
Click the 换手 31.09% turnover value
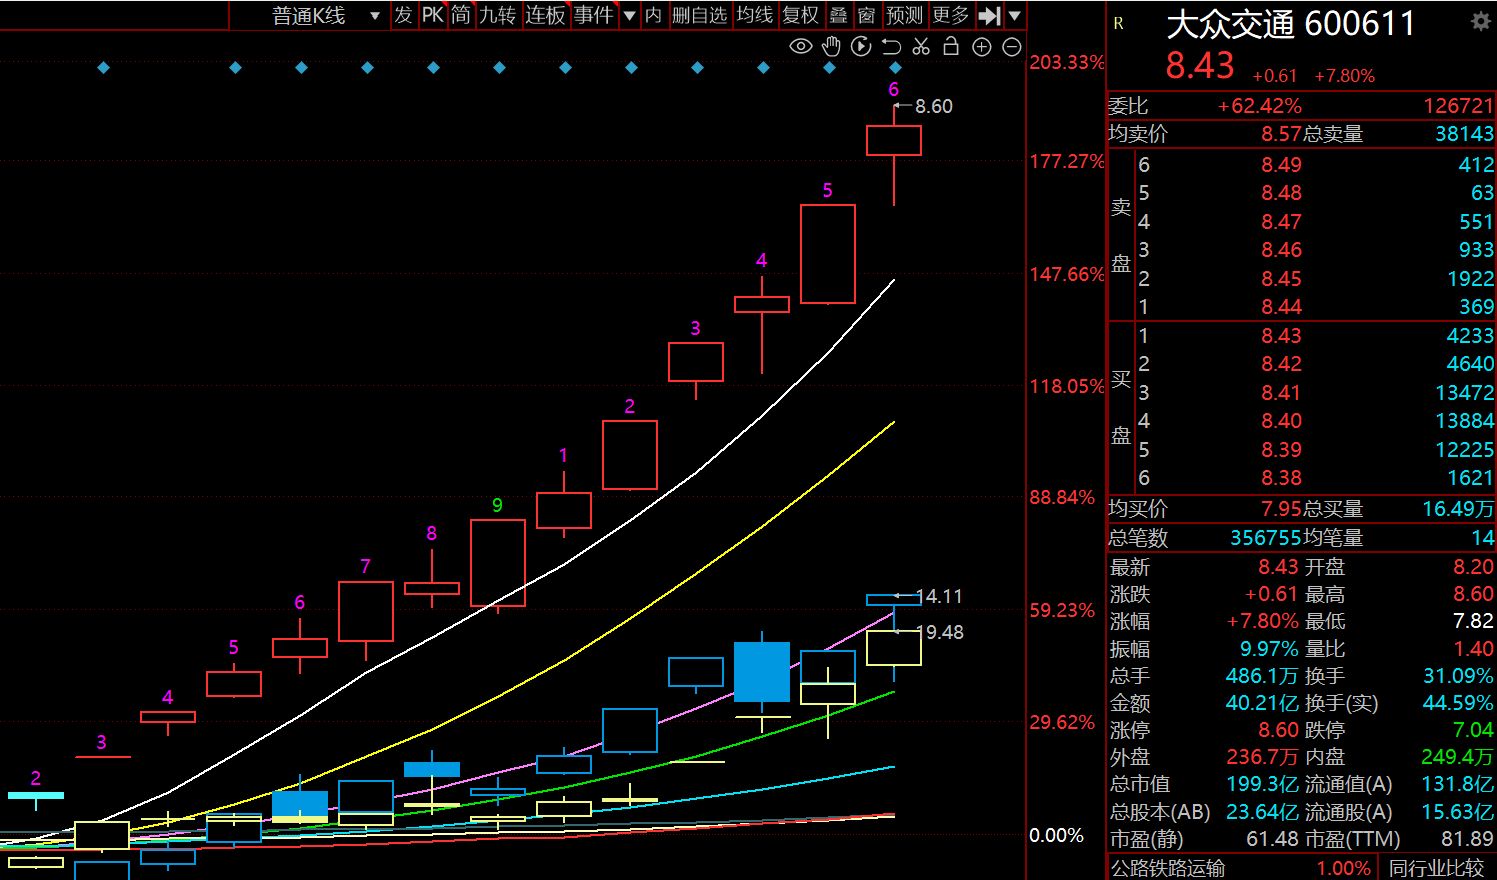[x=1457, y=676]
